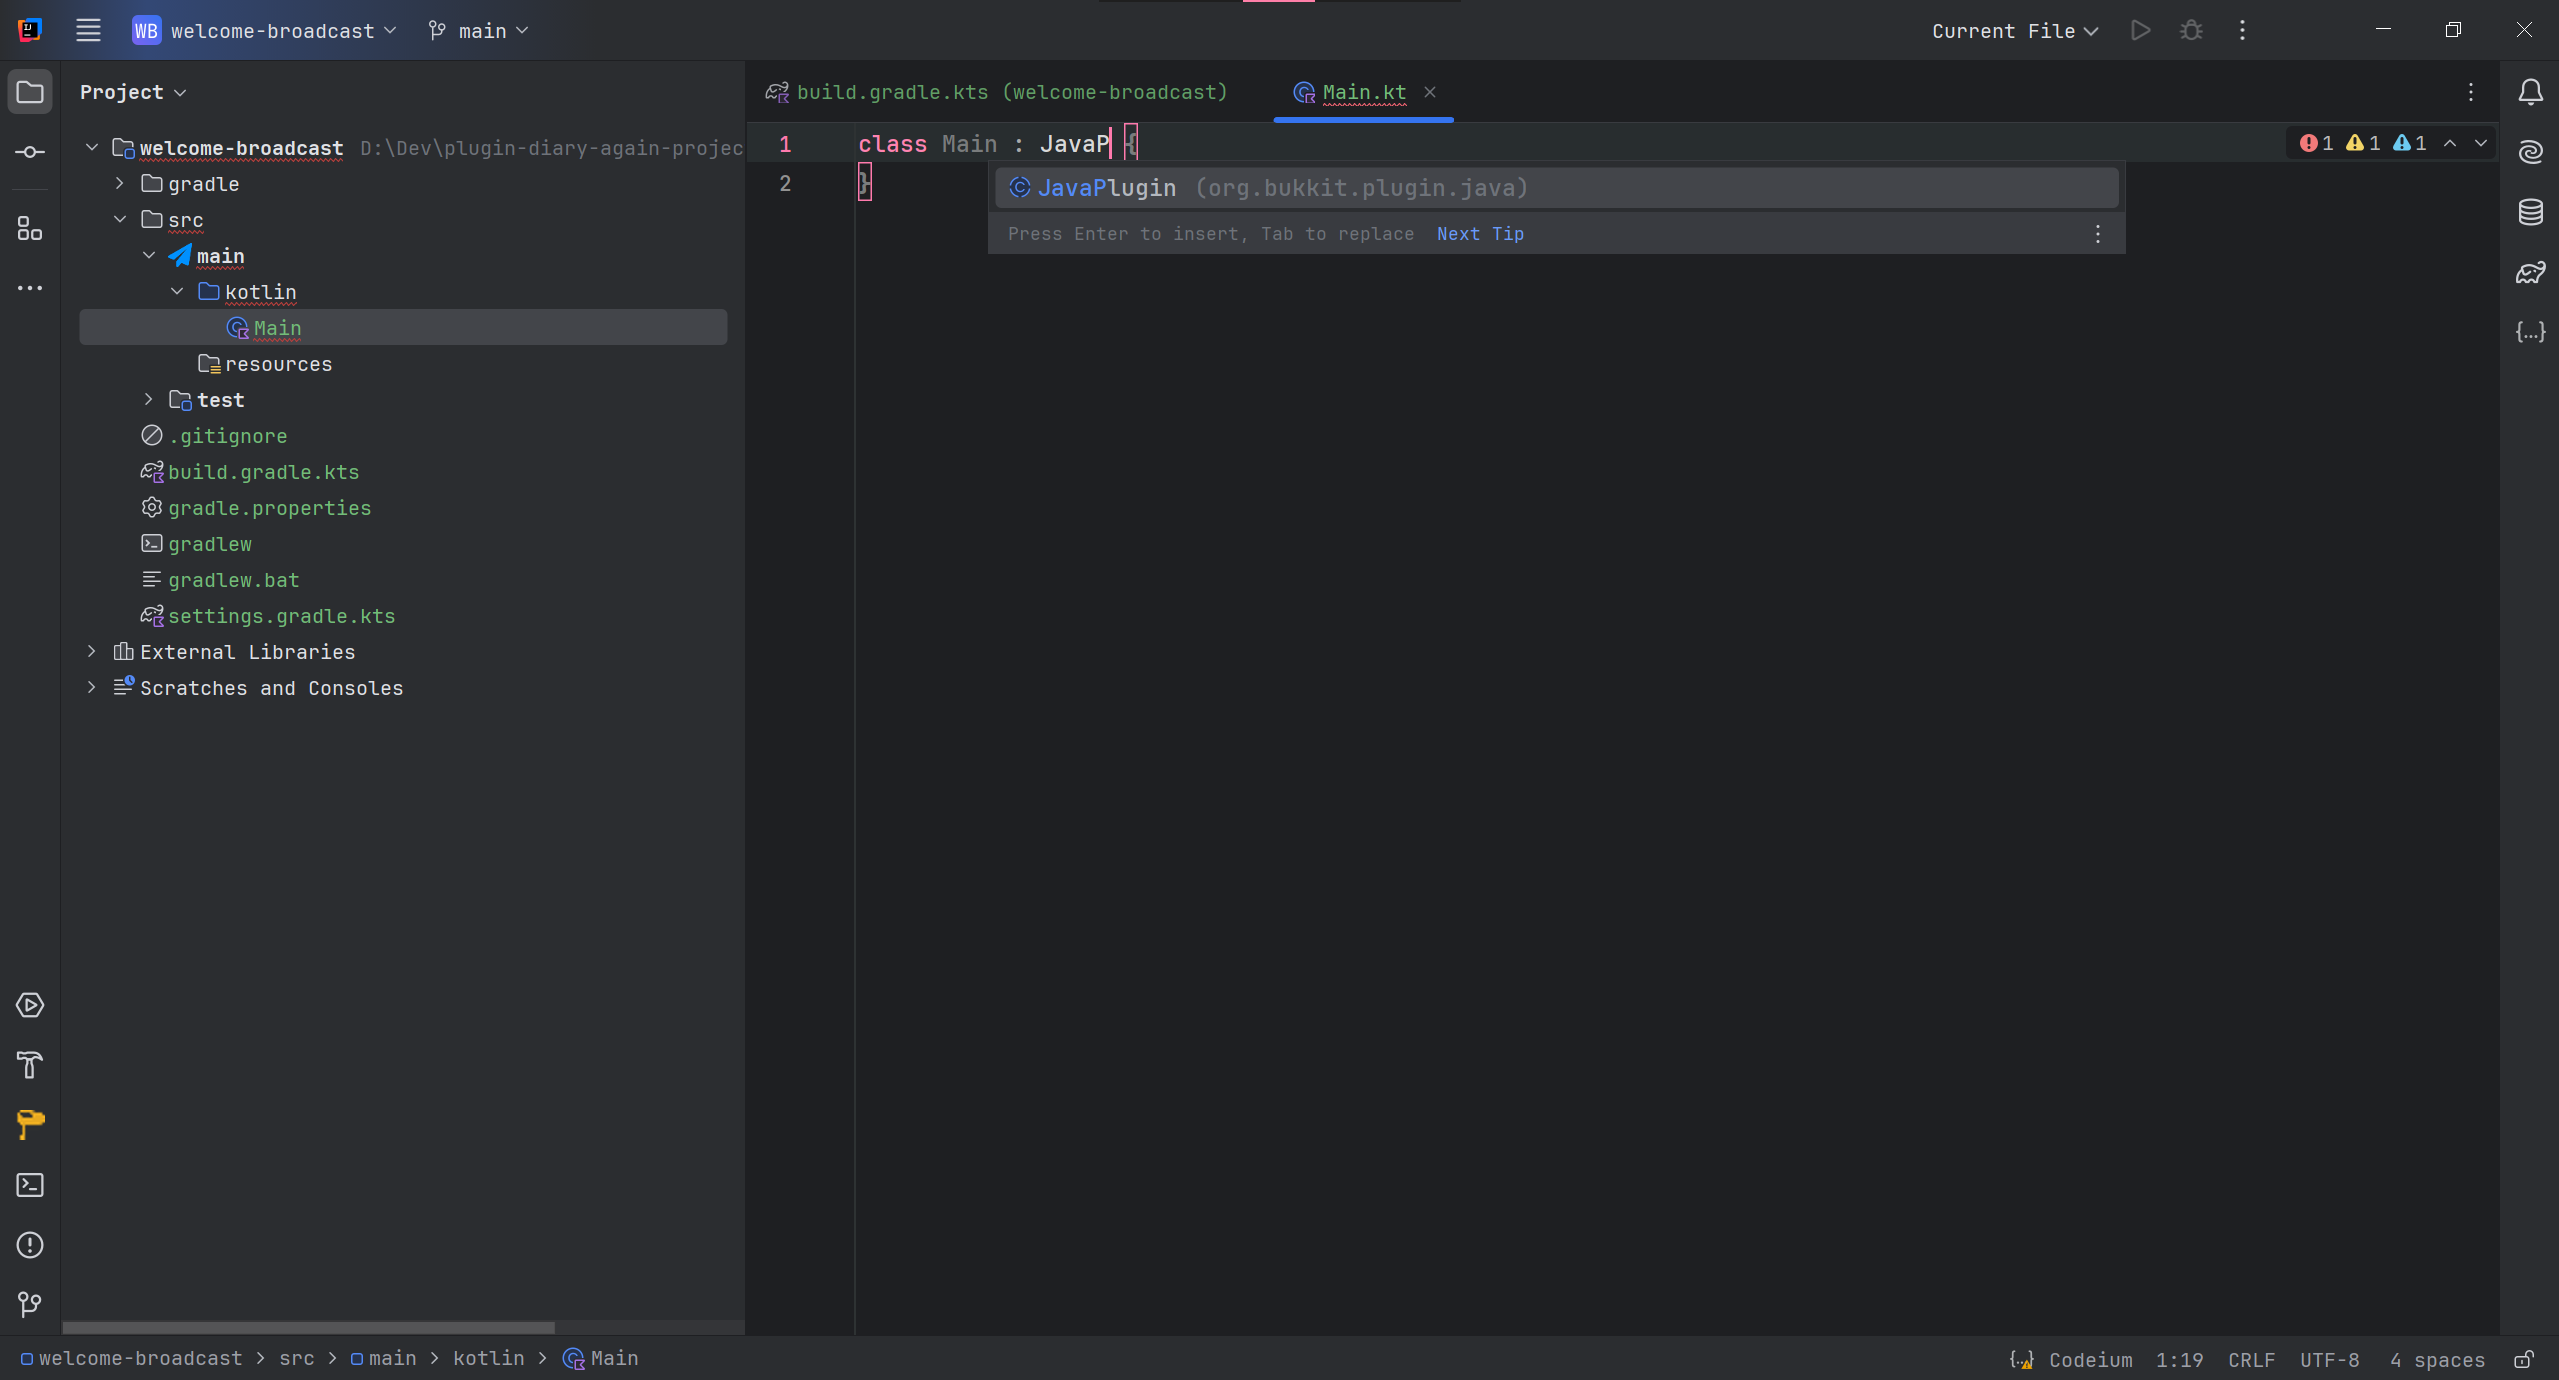The image size is (2559, 1380).
Task: Click the Next Tip link in the popup
Action: [x=1480, y=233]
